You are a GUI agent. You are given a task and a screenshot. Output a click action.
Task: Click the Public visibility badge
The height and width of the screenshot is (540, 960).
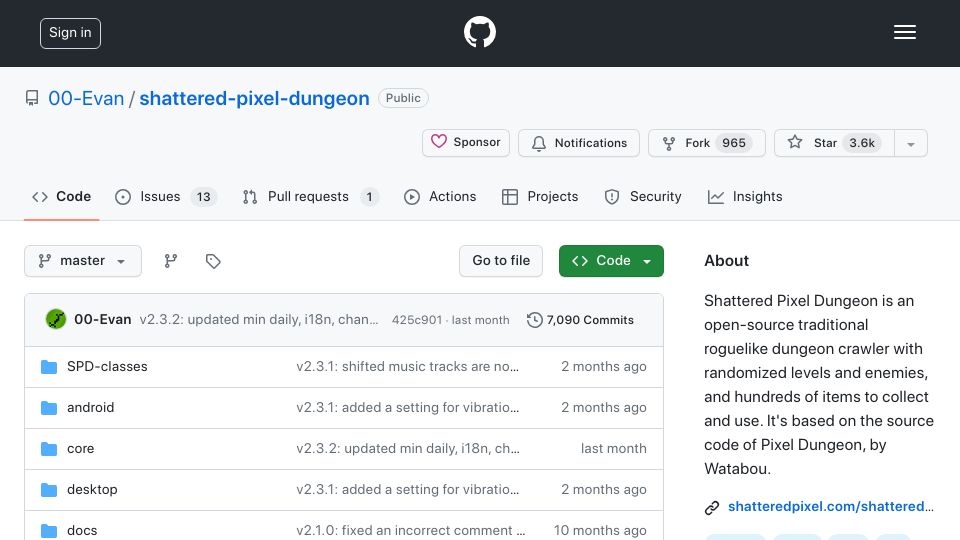click(403, 98)
